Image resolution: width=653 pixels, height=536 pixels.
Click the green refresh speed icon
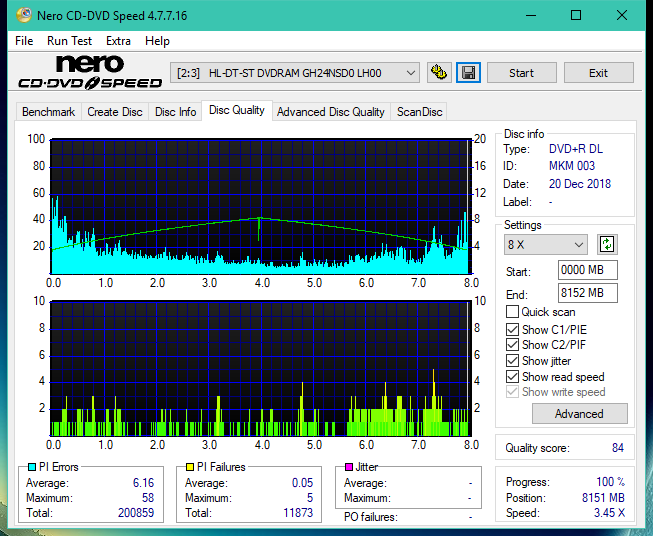tap(607, 244)
